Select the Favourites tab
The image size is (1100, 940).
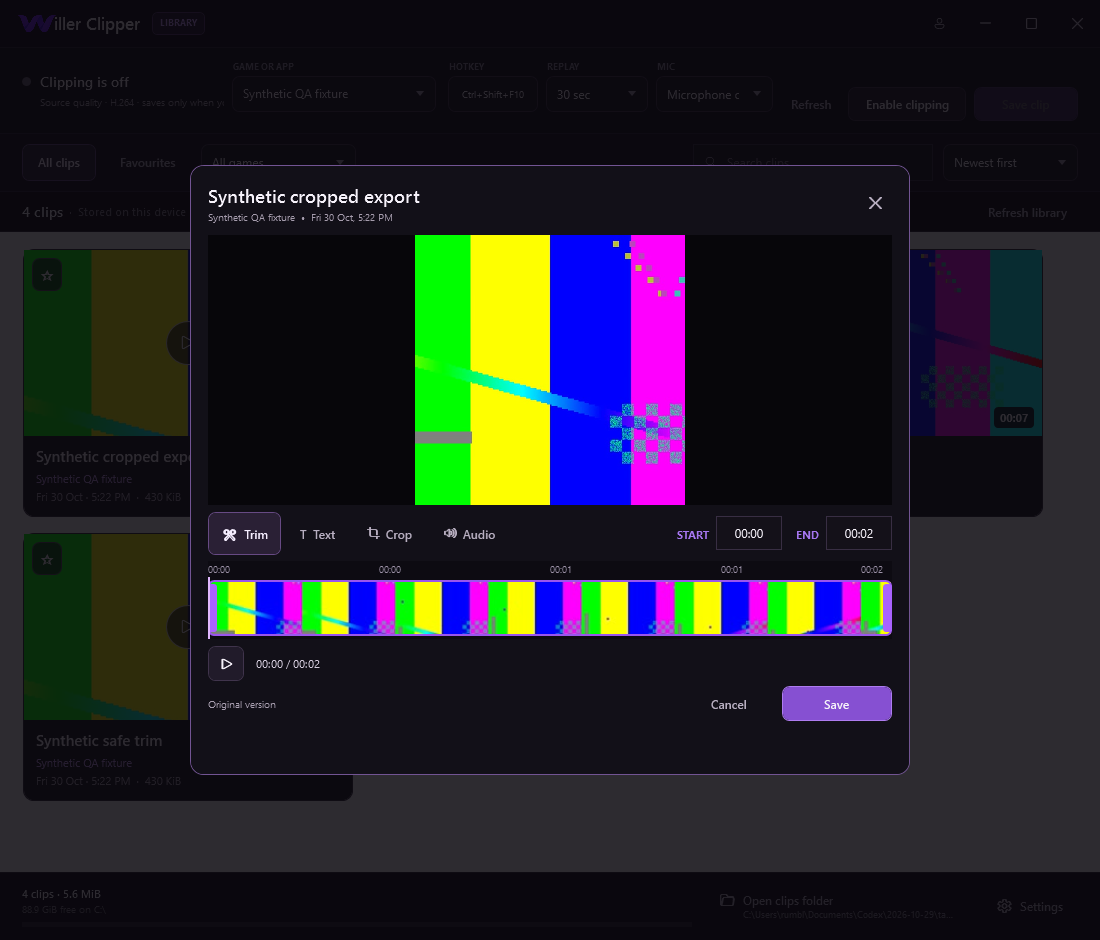click(x=147, y=163)
